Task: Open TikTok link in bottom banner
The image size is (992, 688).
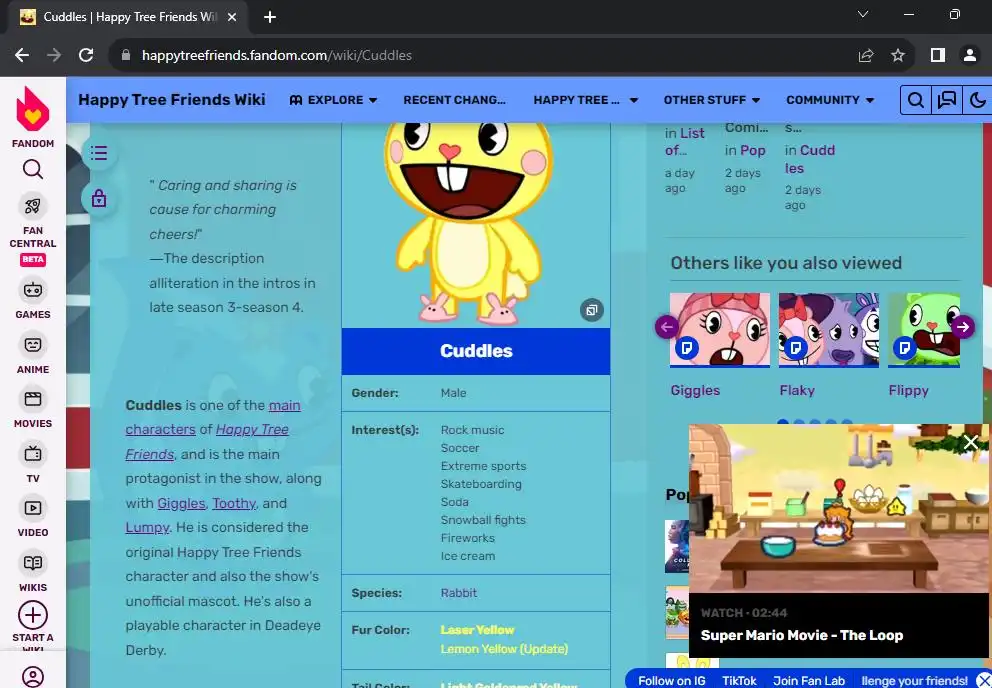Action: click(x=739, y=681)
